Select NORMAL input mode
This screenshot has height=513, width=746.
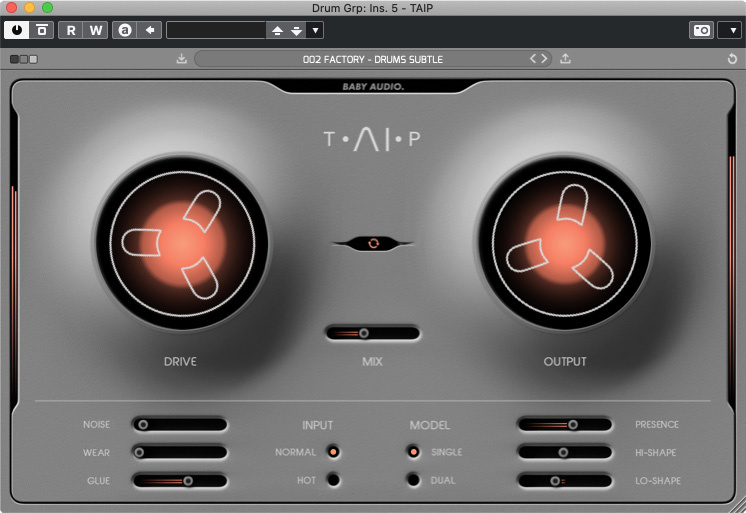click(334, 452)
